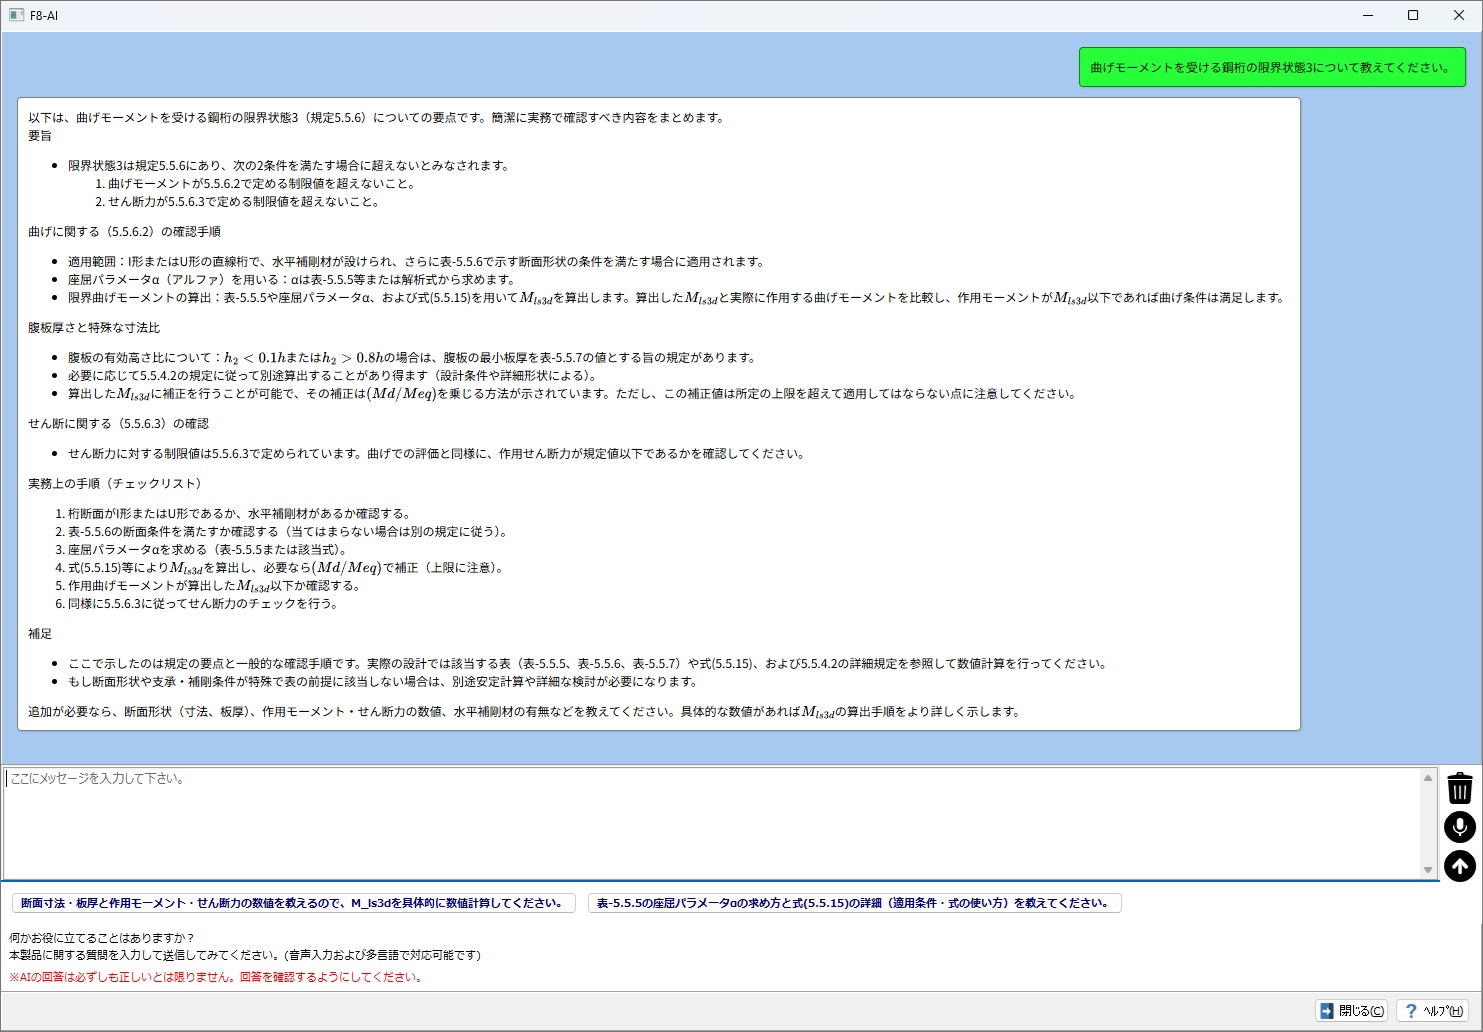1483x1032 pixels.
Task: Click the F8-AI app icon in title bar
Action: (16, 15)
